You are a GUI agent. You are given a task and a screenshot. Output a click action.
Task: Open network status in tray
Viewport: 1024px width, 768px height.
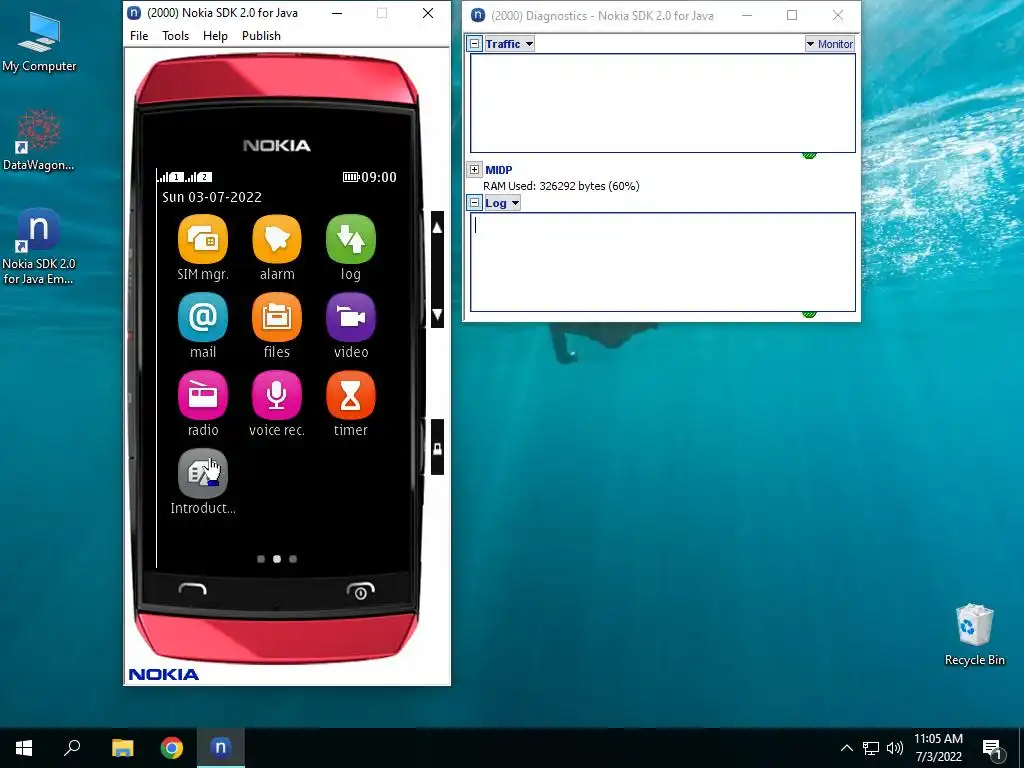tap(871, 748)
